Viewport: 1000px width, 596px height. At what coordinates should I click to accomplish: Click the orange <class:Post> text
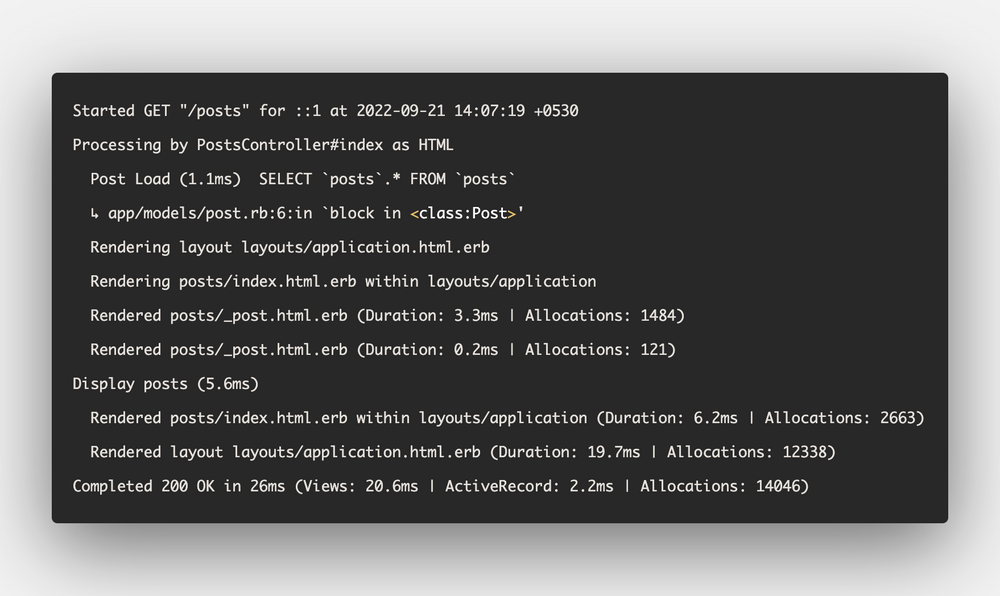pyautogui.click(x=463, y=214)
